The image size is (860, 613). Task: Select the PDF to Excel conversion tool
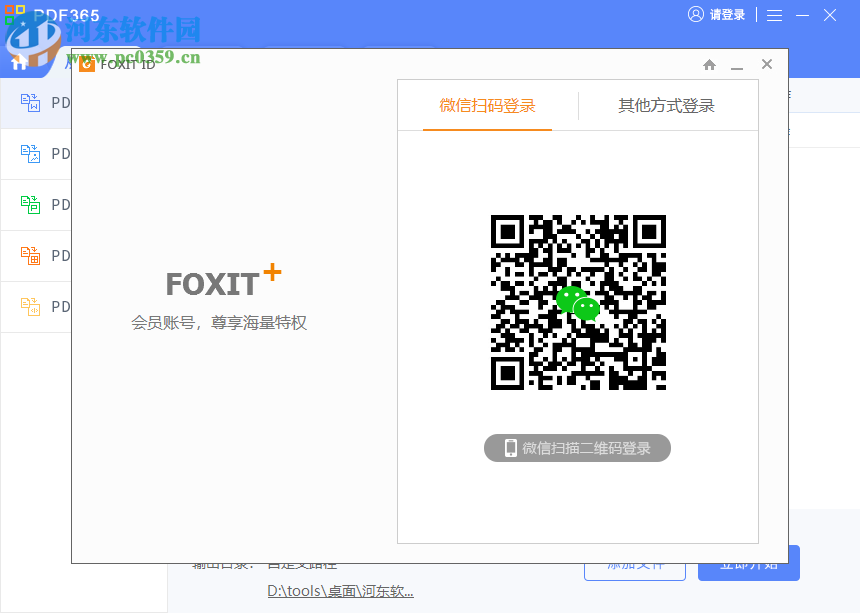(x=40, y=255)
